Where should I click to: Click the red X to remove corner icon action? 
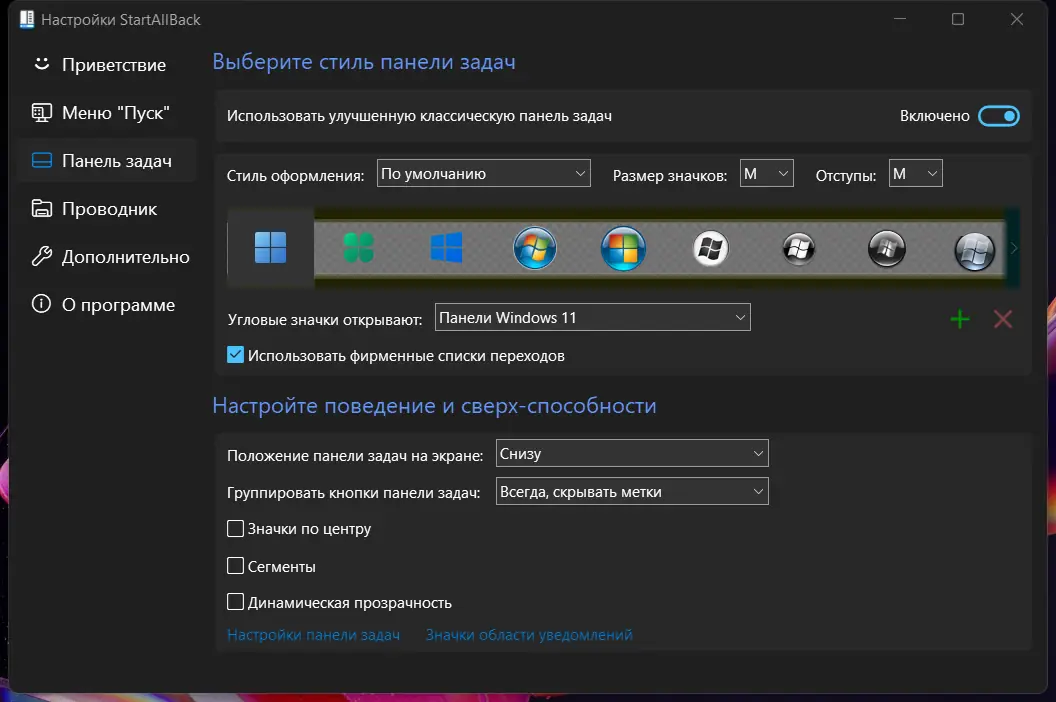1002,319
